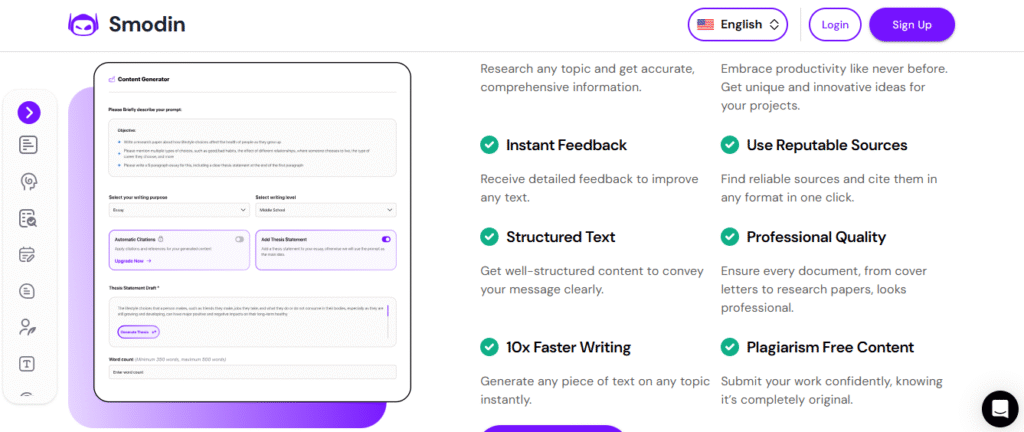Click the Instant Feedback green checkmark
1024x432 pixels.
[x=488, y=145]
